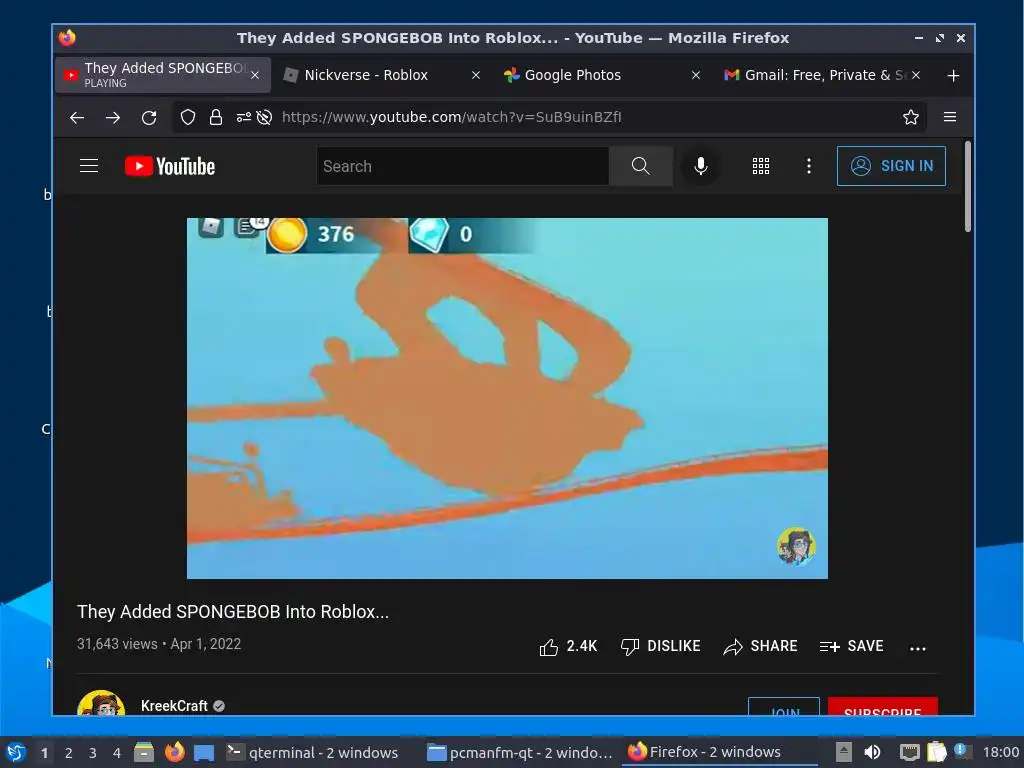Search with your voice microphone
The height and width of the screenshot is (768, 1024).
(x=701, y=166)
